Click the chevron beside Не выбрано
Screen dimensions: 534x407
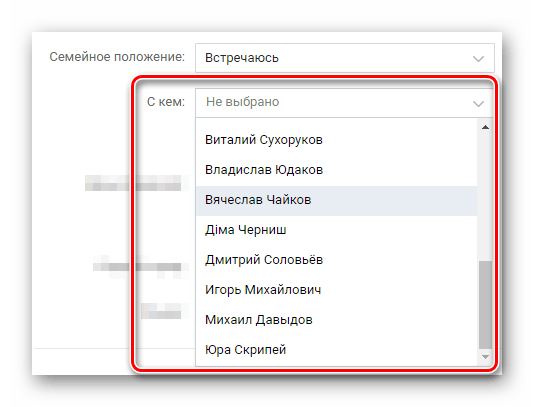tap(478, 104)
